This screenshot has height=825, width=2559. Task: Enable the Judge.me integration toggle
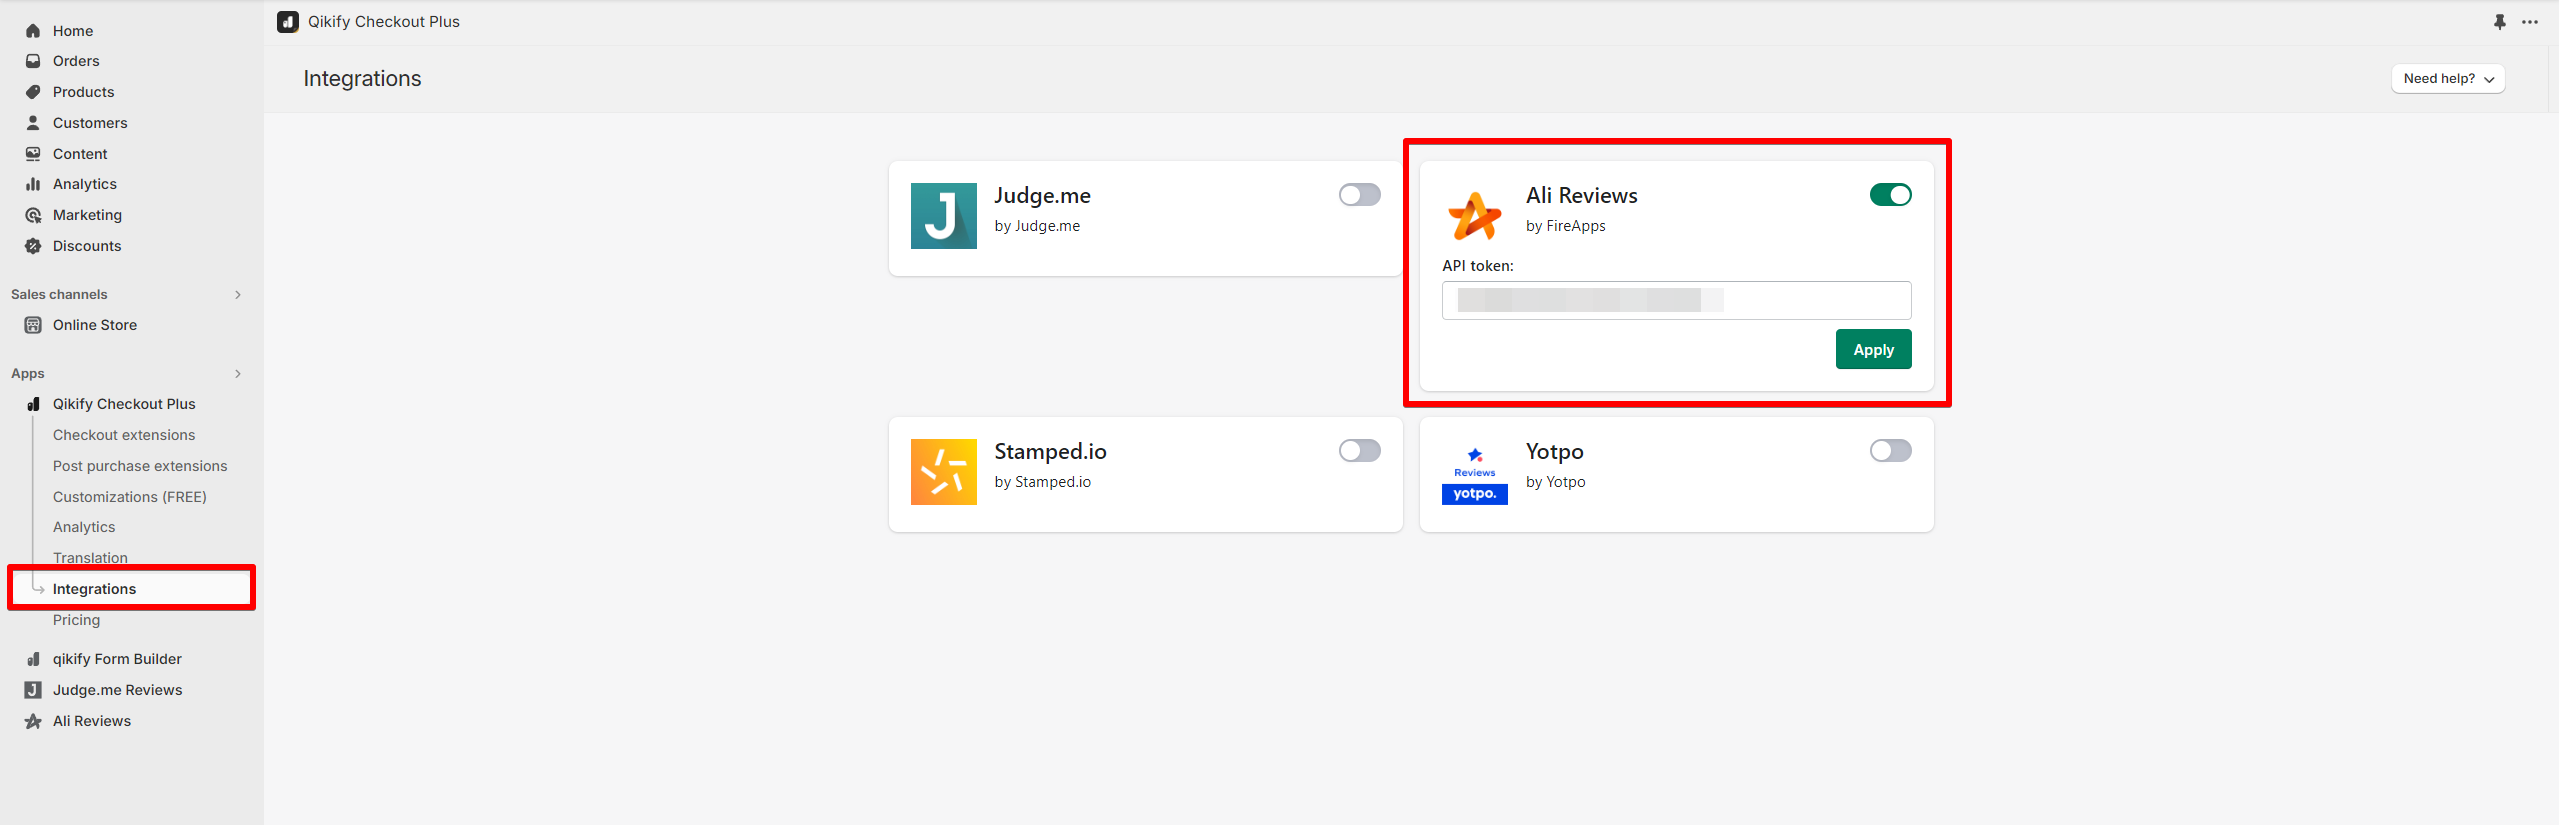tap(1360, 195)
